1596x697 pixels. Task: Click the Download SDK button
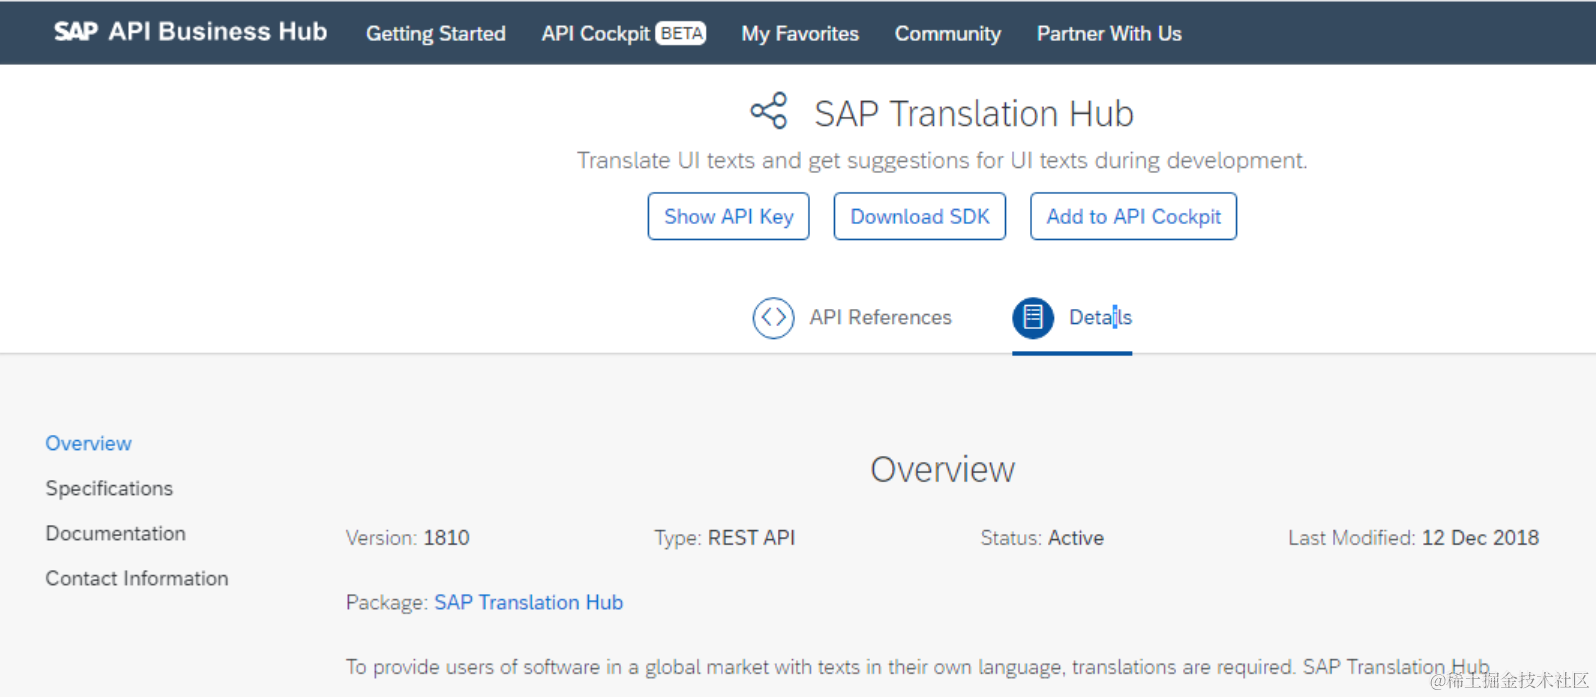click(920, 216)
